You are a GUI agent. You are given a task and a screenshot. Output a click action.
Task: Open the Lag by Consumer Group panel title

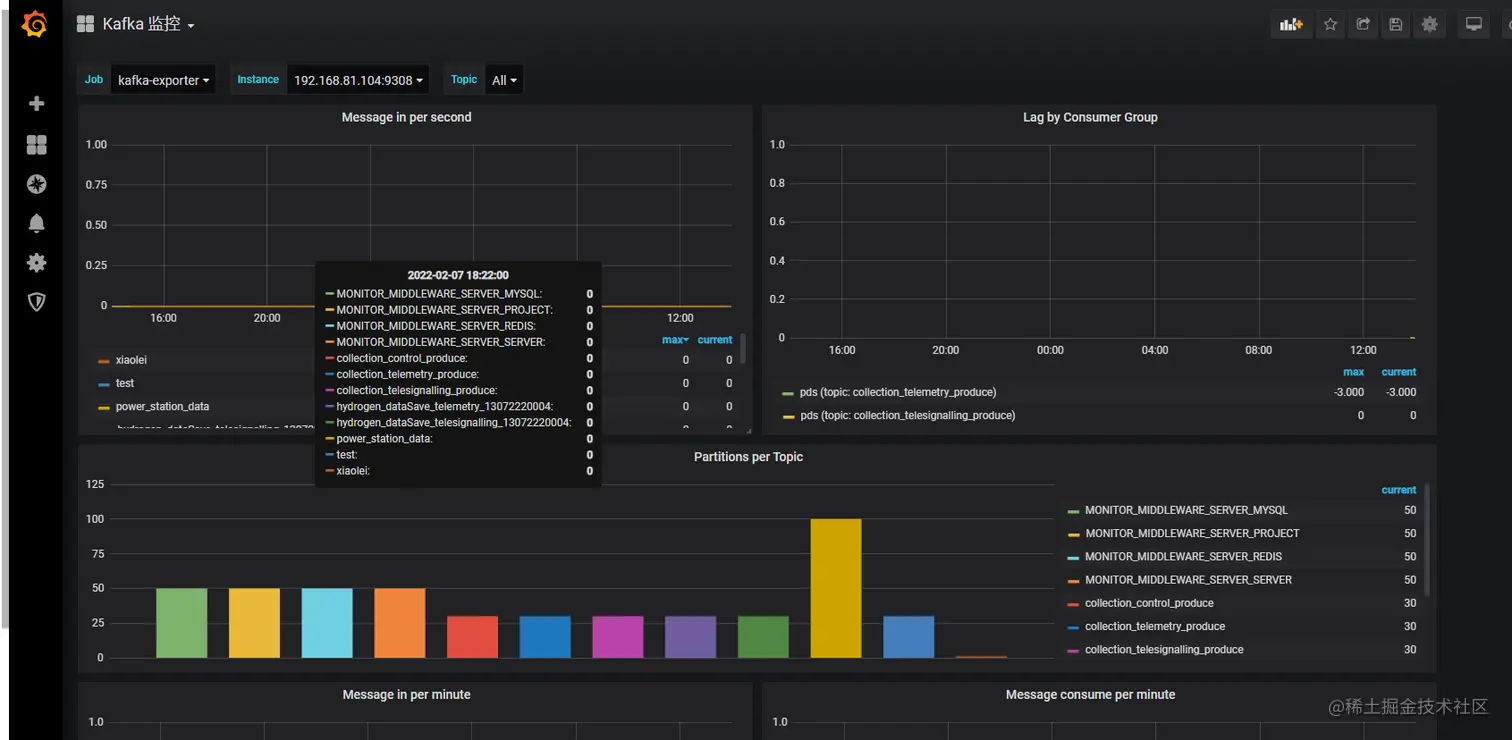click(1090, 117)
